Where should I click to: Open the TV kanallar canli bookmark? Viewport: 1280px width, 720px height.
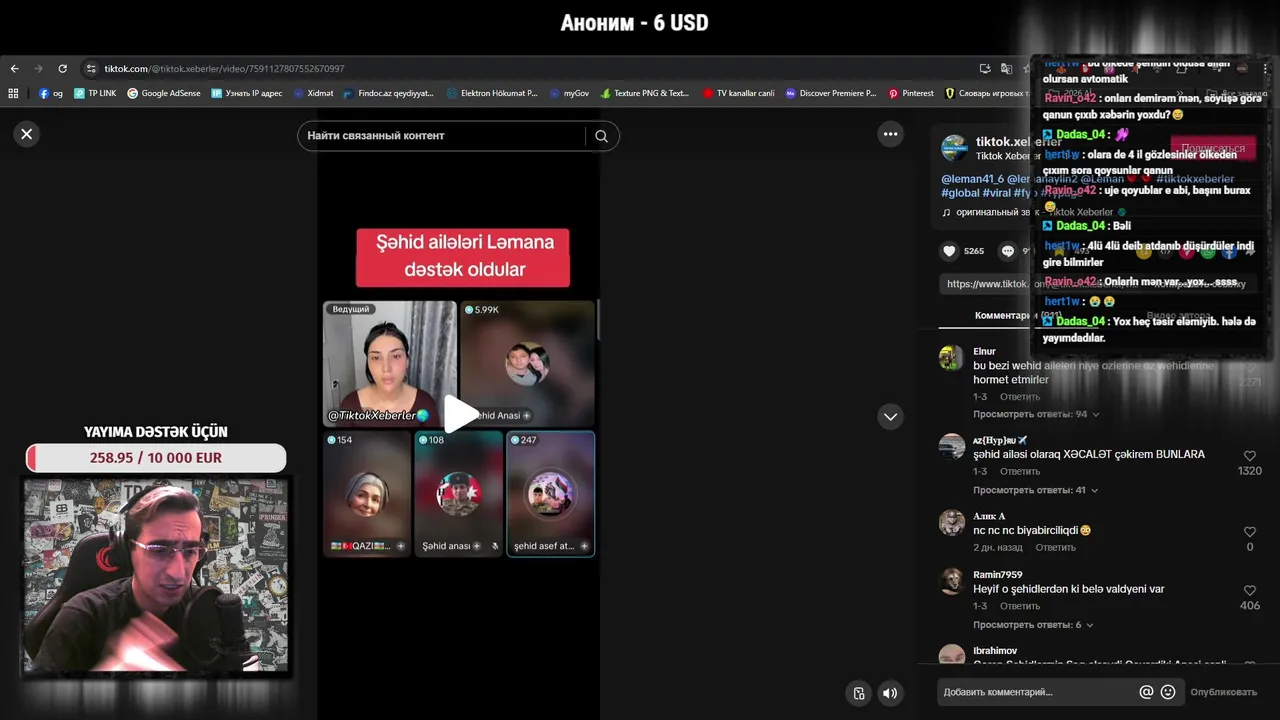pos(738,93)
